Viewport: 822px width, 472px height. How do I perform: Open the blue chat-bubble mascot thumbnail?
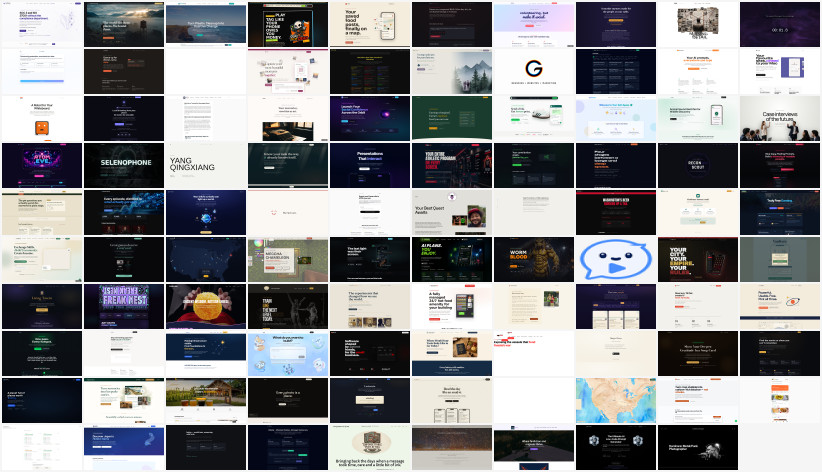click(x=616, y=260)
